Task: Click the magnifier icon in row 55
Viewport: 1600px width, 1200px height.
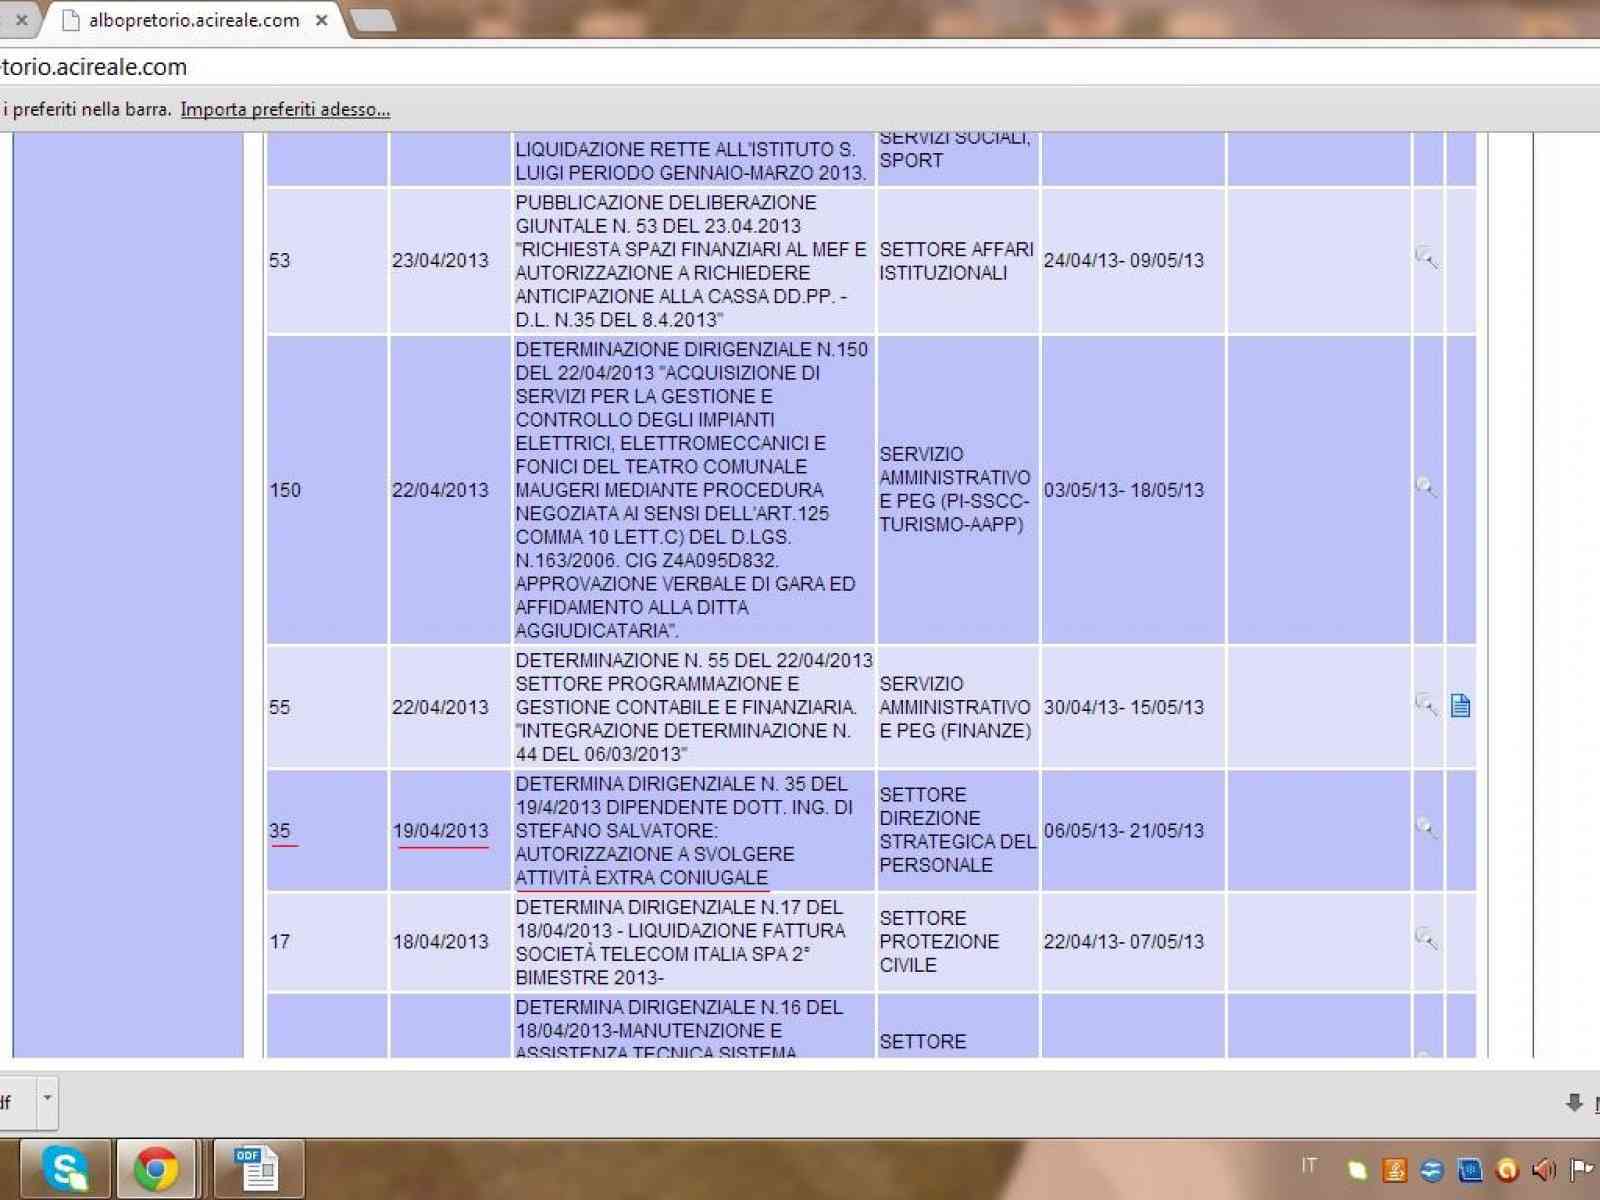Action: [x=1426, y=705]
